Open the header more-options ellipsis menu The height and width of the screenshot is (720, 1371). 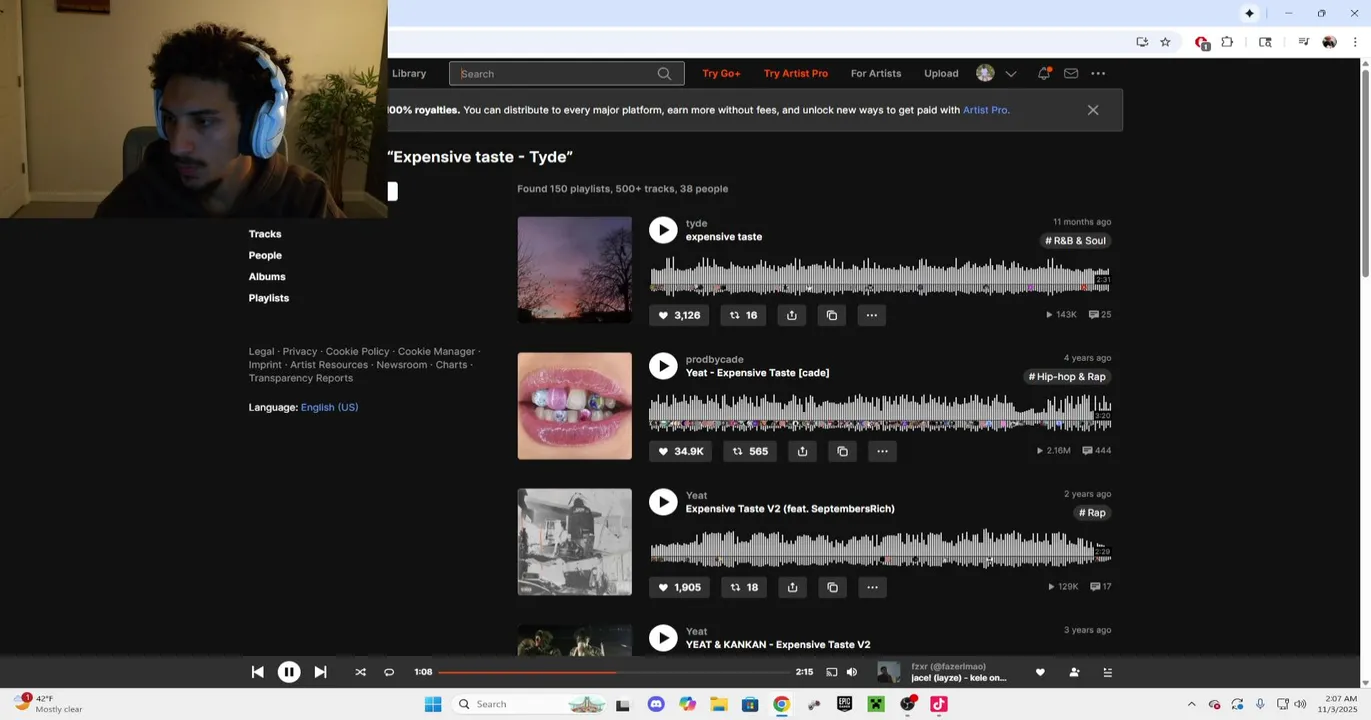tap(1098, 74)
